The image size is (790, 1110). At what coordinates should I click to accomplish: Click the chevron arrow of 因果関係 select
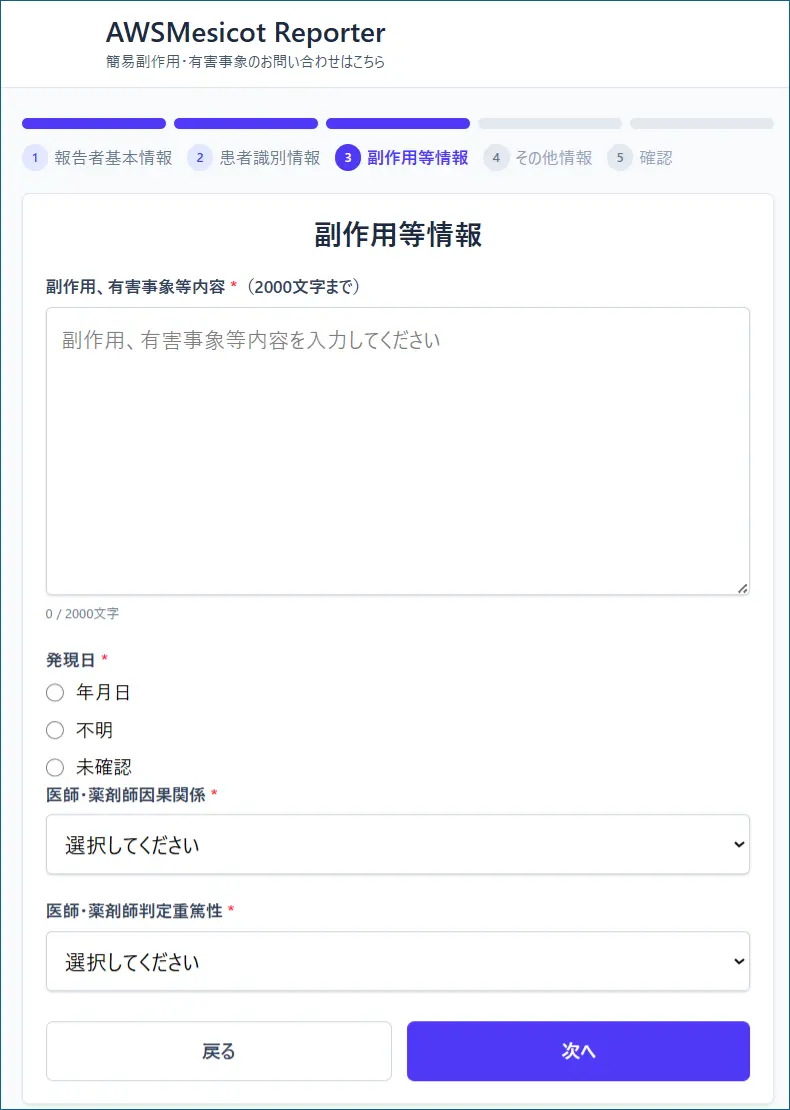click(739, 844)
